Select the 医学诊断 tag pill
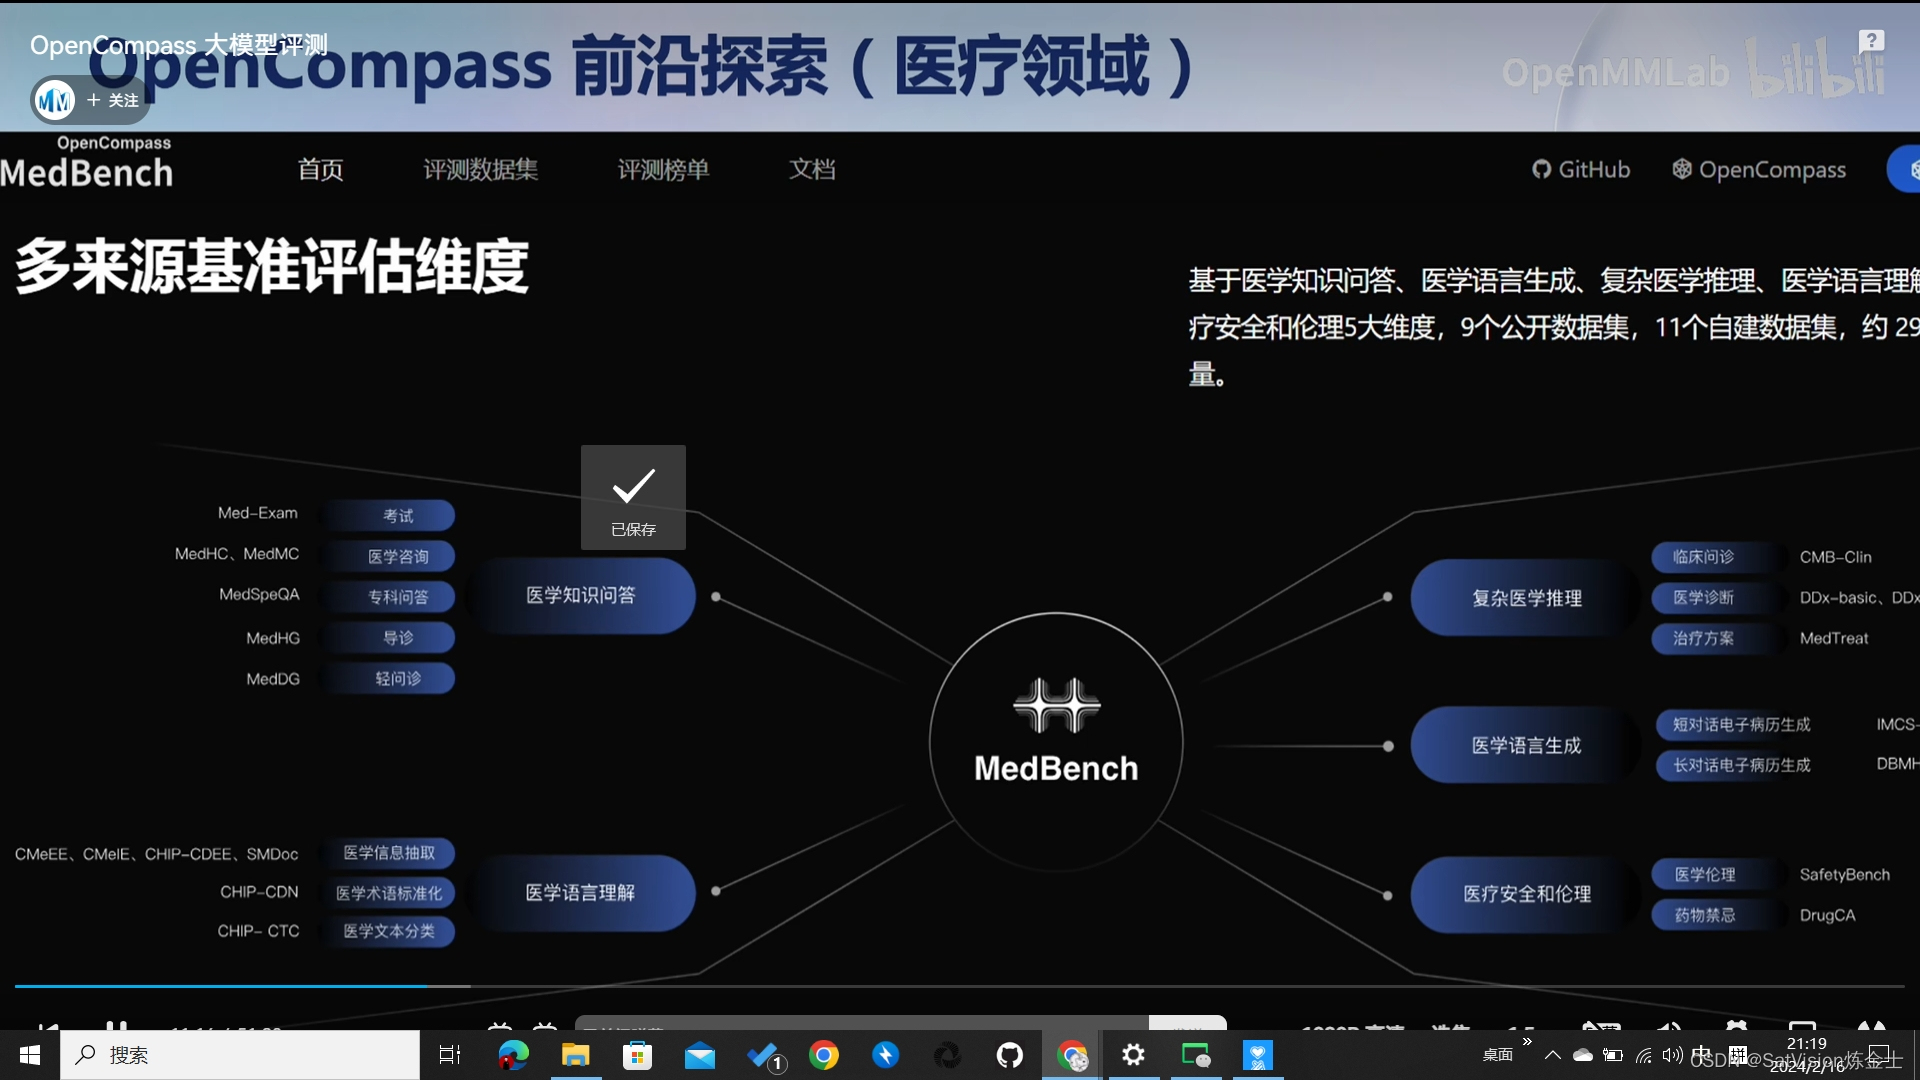Image resolution: width=1920 pixels, height=1080 pixels. coord(1716,598)
